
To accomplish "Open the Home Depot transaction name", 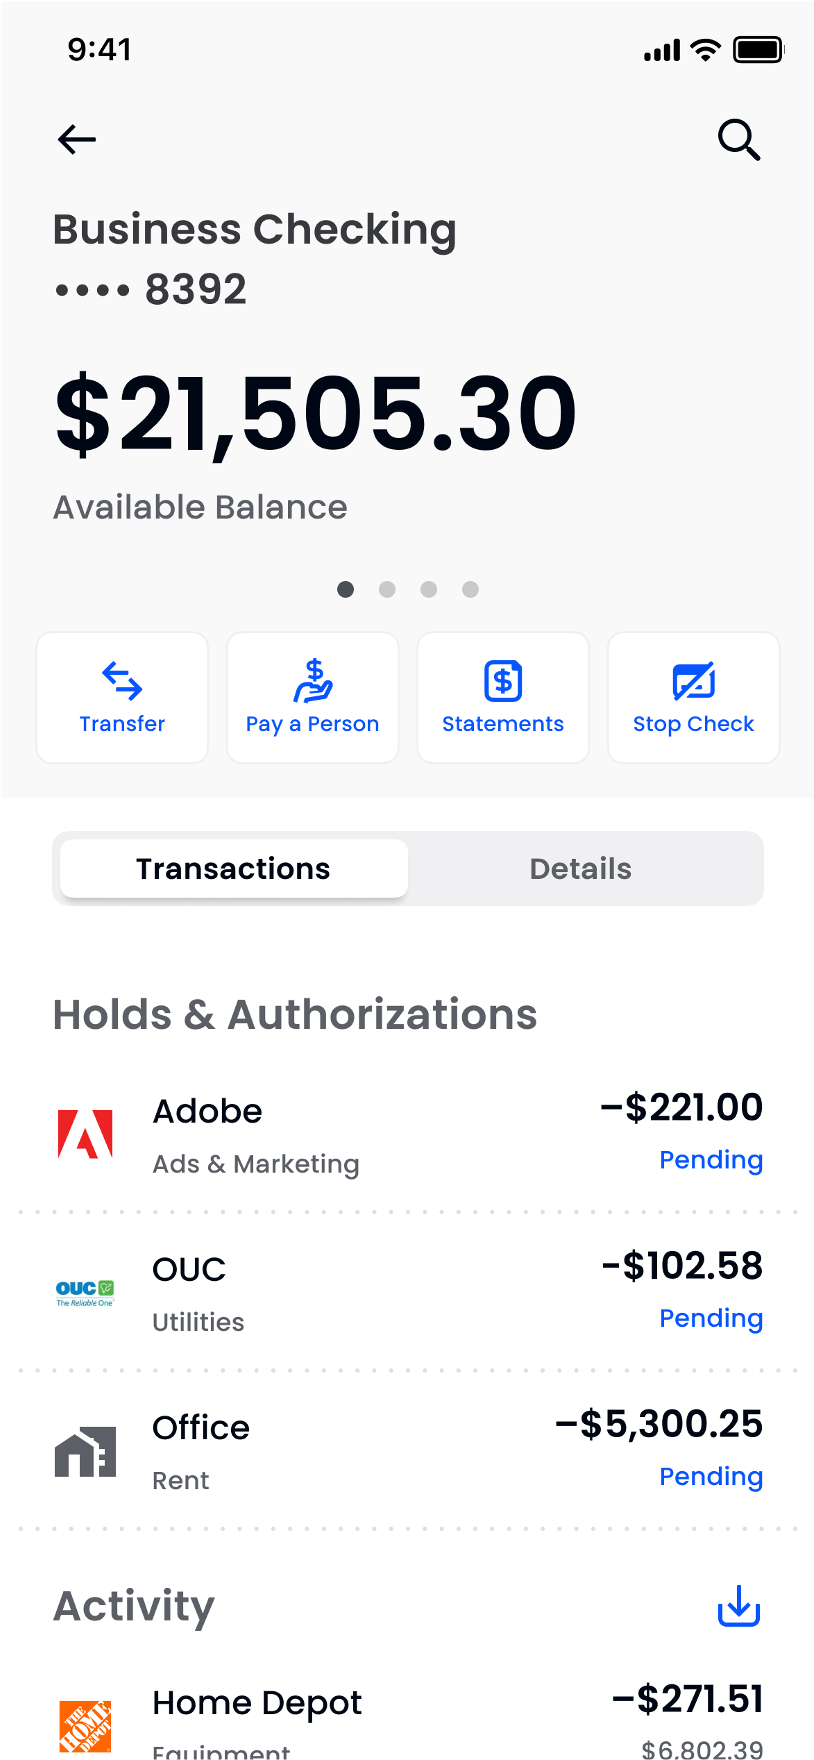I will coord(257,1702).
